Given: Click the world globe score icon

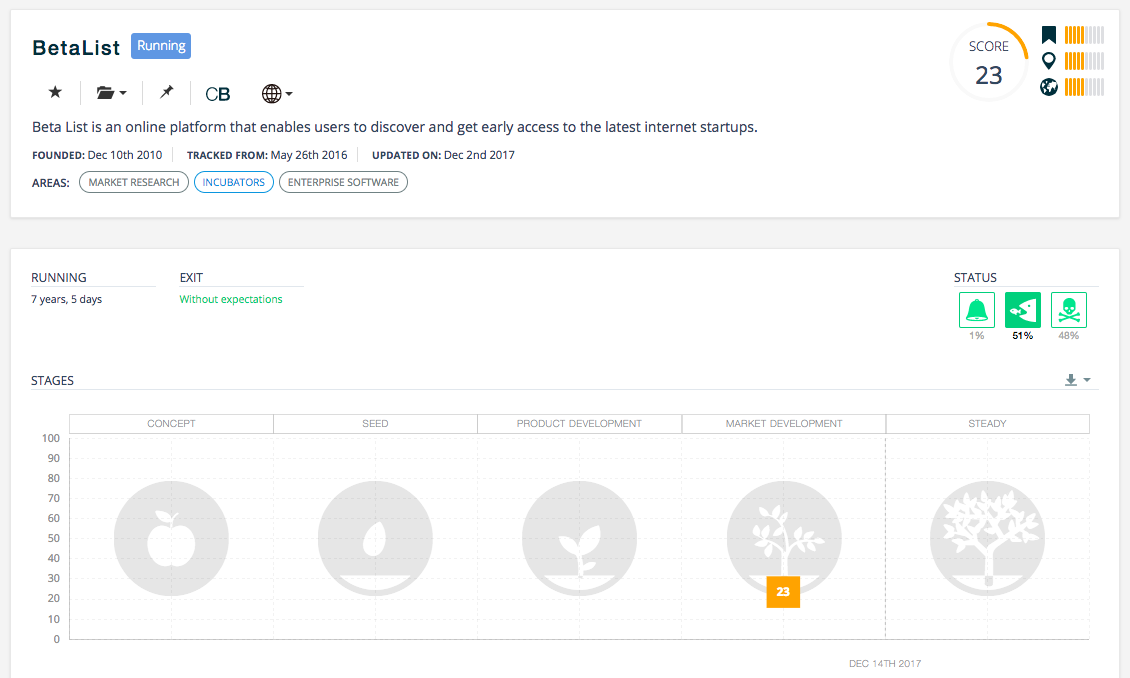Looking at the screenshot, I should 1049,87.
